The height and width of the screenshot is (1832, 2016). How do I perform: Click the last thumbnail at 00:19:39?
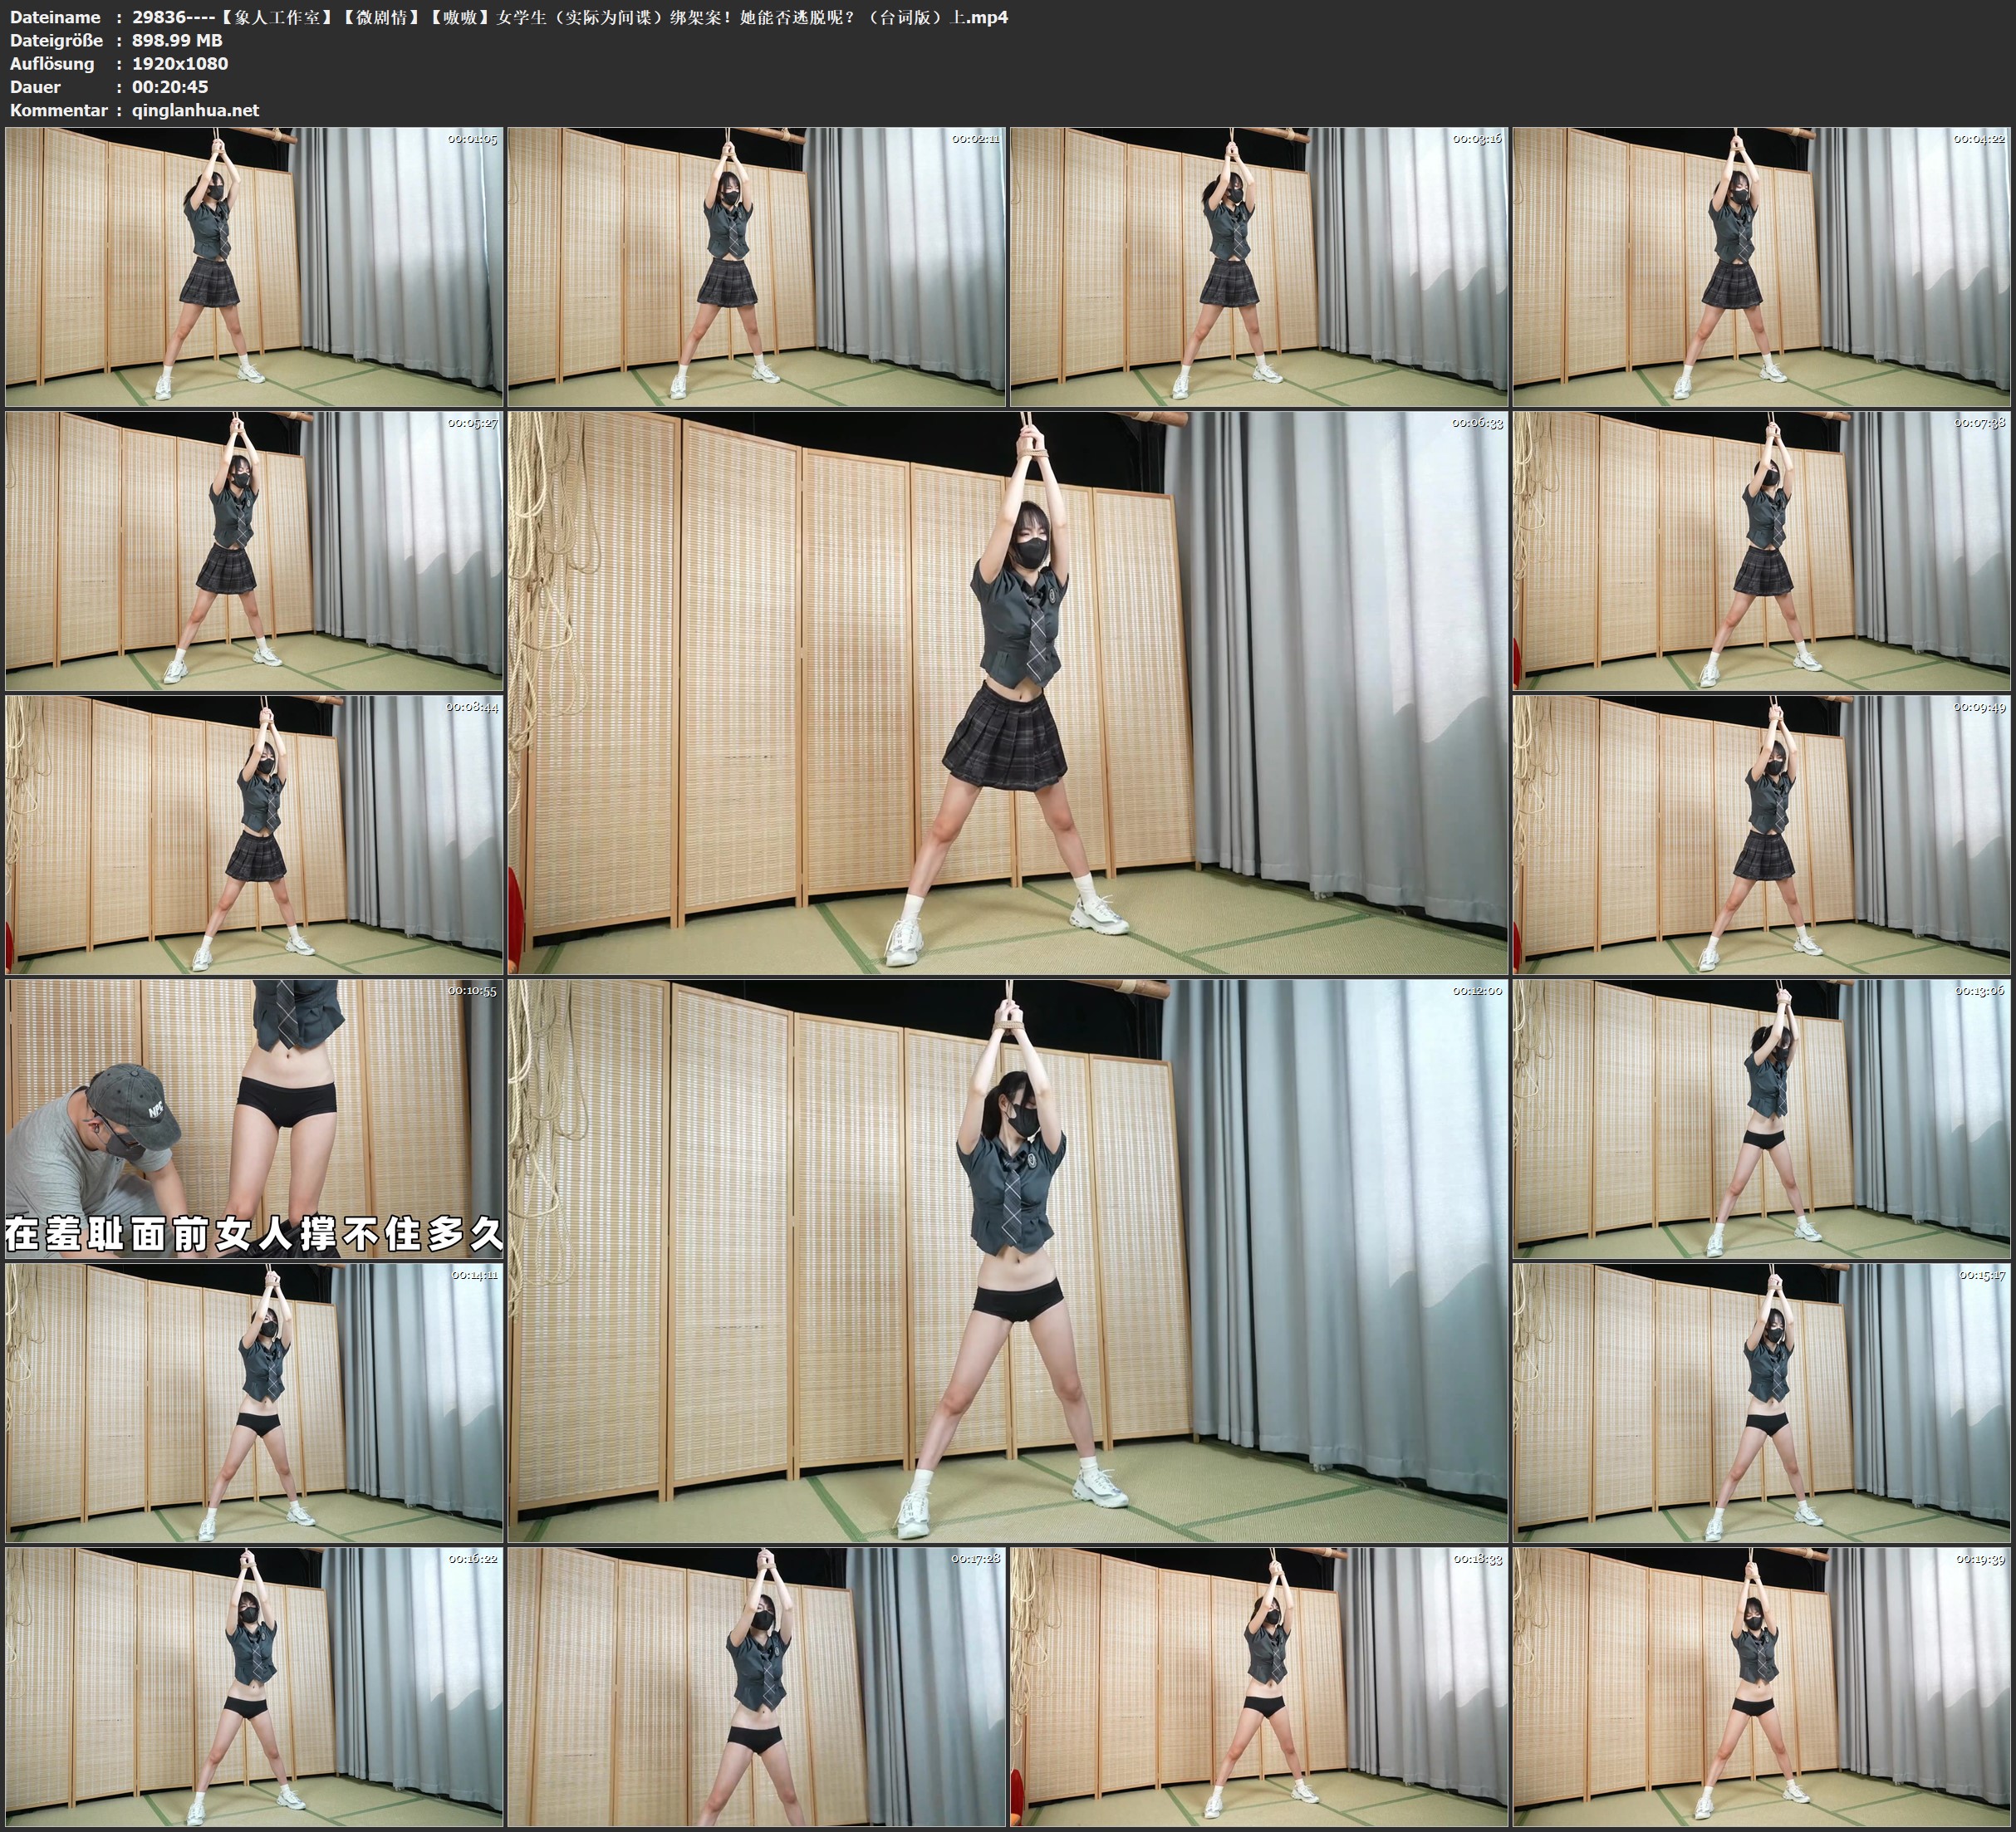pyautogui.click(x=1761, y=1686)
